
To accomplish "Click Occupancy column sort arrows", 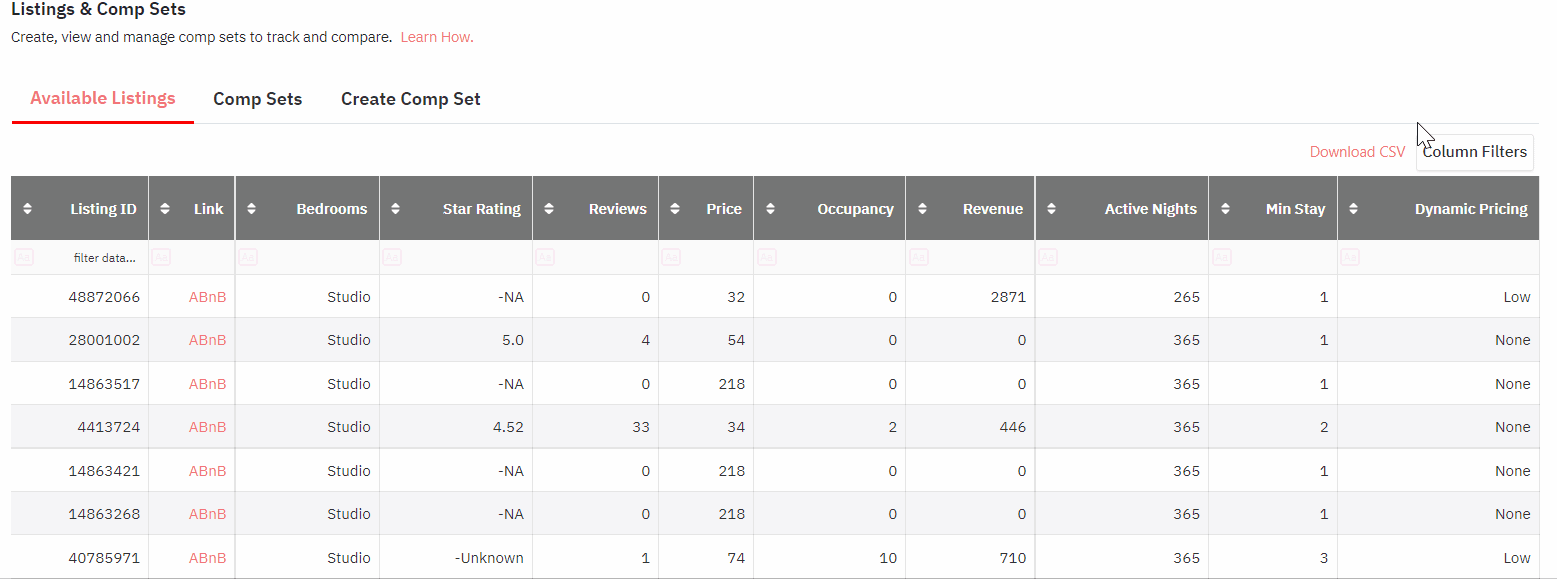I will [x=770, y=209].
